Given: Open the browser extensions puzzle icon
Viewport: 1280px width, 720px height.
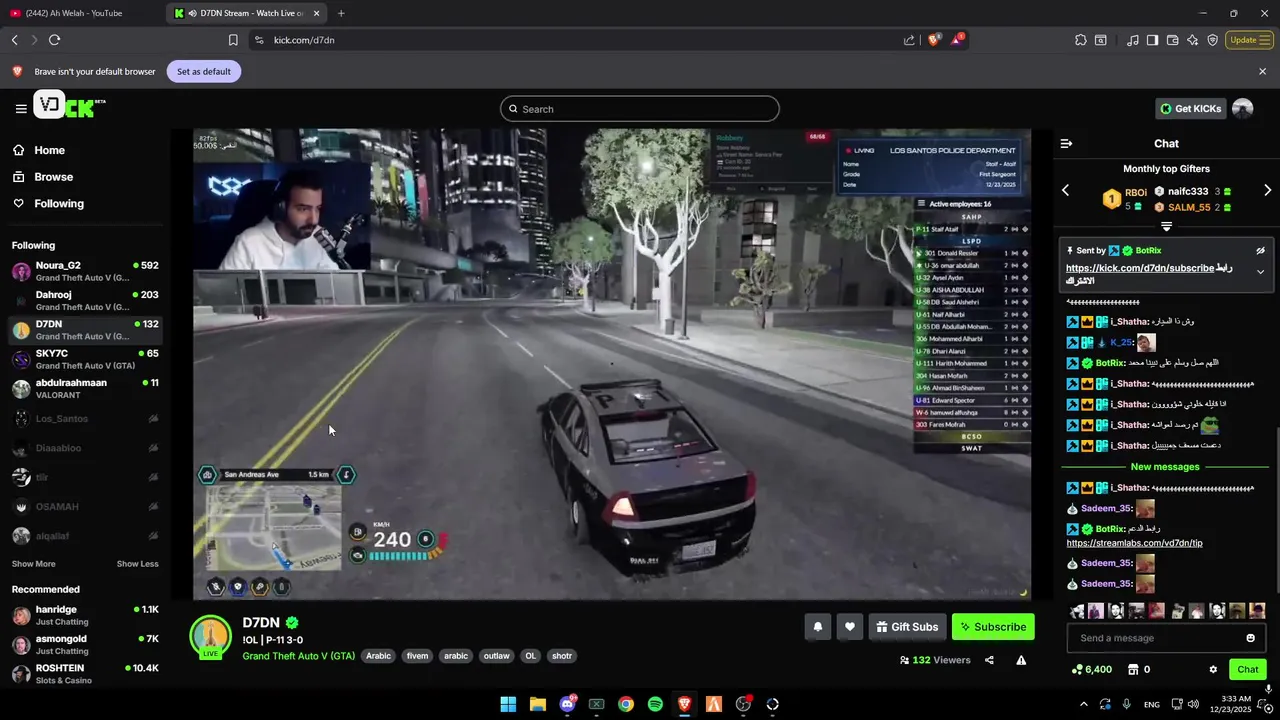Looking at the screenshot, I should pos(1081,40).
